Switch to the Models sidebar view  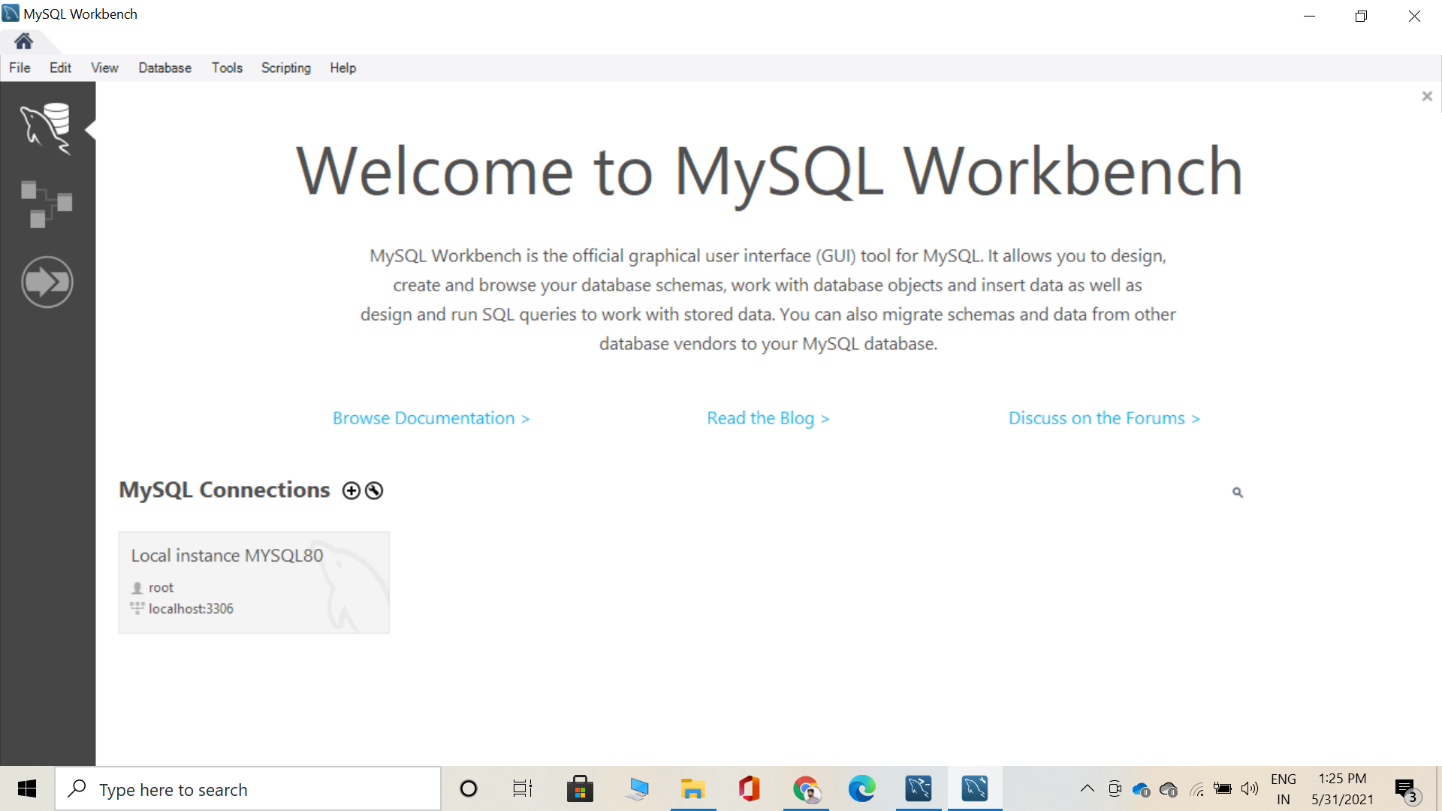[47, 204]
